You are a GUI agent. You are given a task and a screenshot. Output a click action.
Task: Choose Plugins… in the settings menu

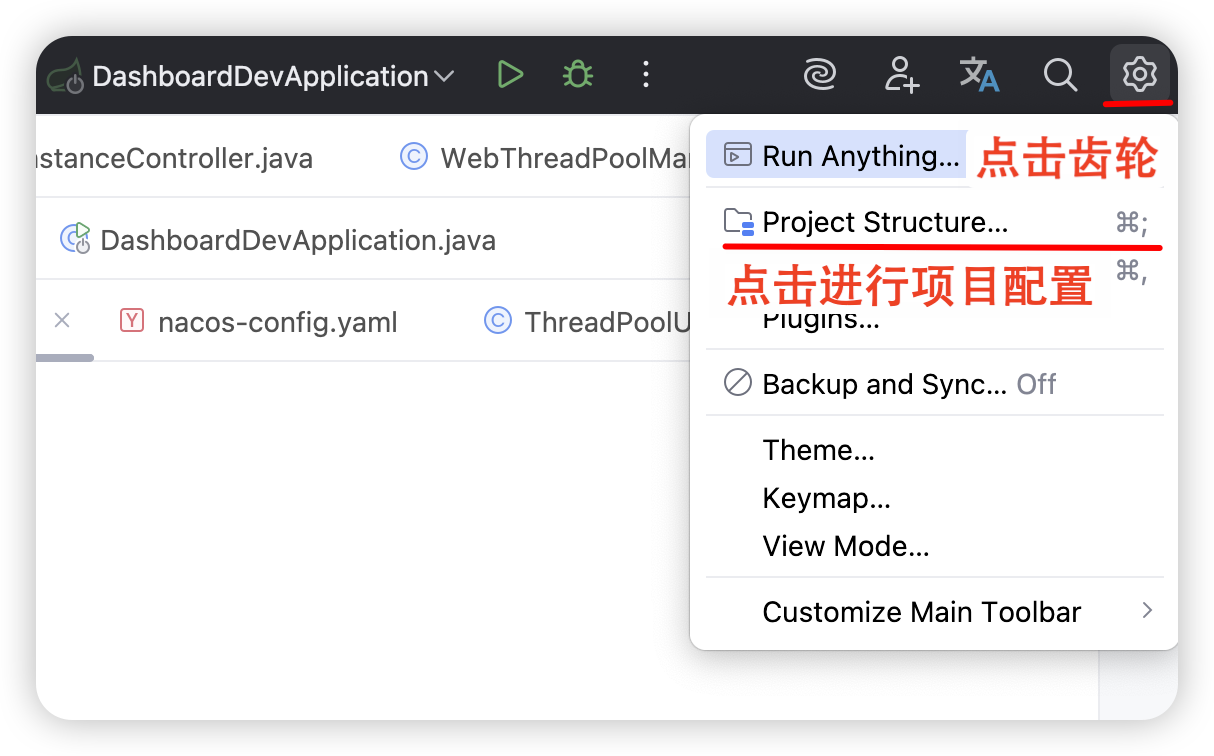point(821,320)
